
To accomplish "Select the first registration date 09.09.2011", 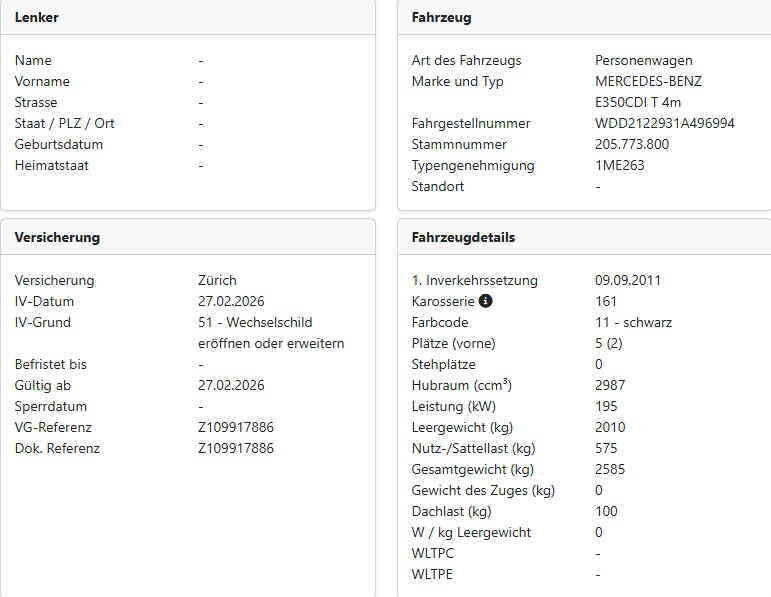I will [x=628, y=280].
